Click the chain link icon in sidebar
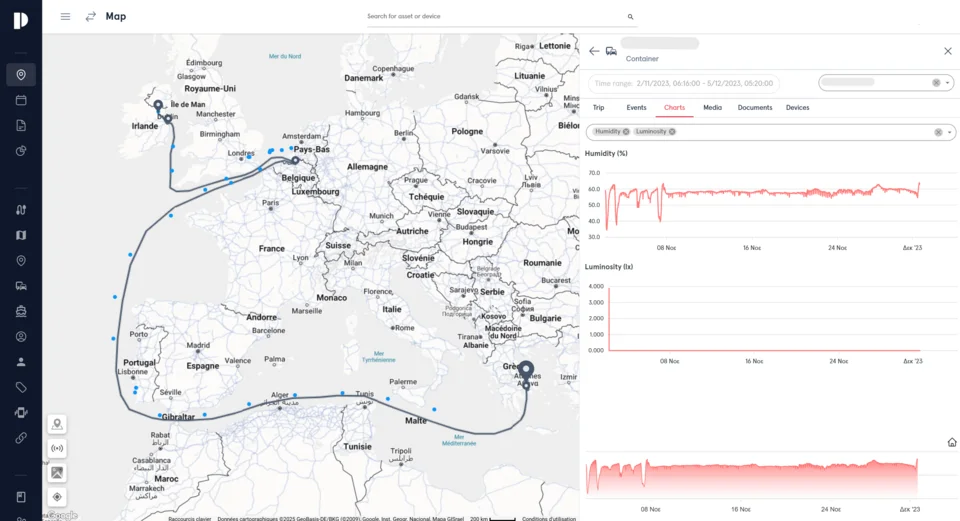960x521 pixels. [x=21, y=438]
